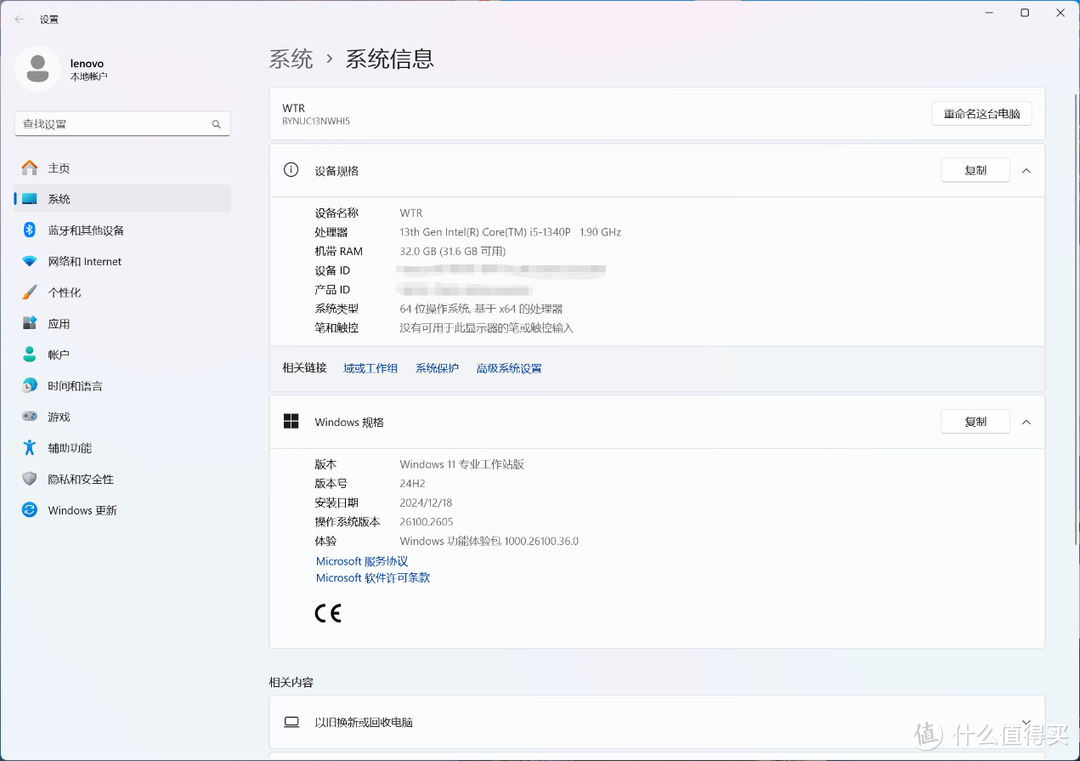Click the search magnifier icon in settings search
The height and width of the screenshot is (761, 1080).
216,124
